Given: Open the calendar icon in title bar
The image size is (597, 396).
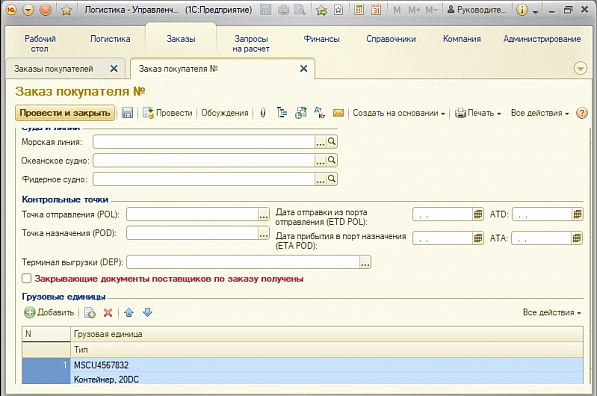Looking at the screenshot, I should [376, 10].
